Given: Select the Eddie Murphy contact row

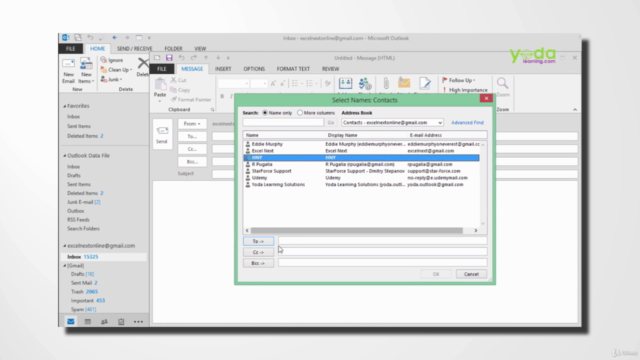Looking at the screenshot, I should click(362, 144).
